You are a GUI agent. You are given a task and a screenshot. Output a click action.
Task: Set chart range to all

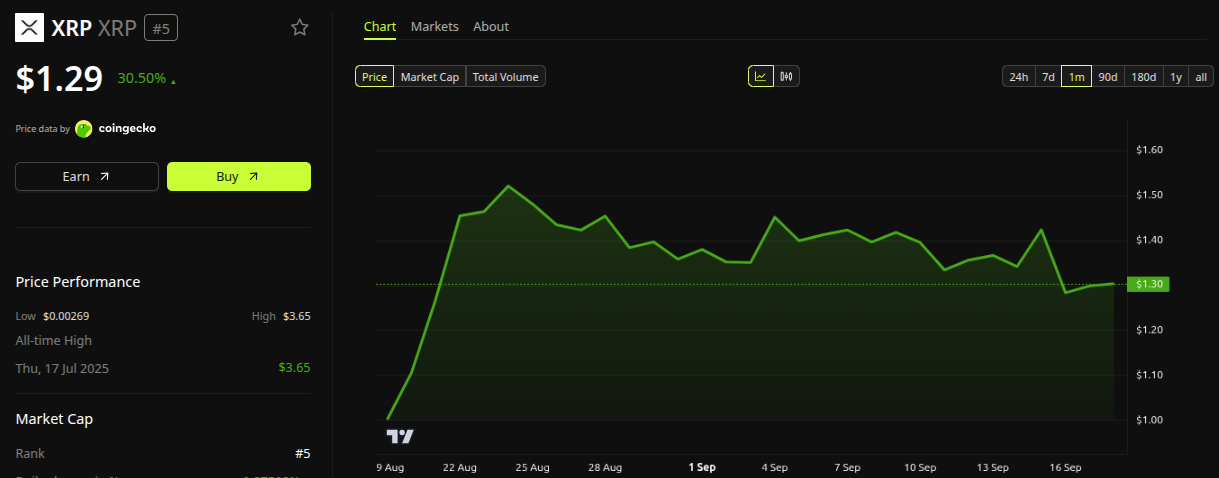(1201, 77)
